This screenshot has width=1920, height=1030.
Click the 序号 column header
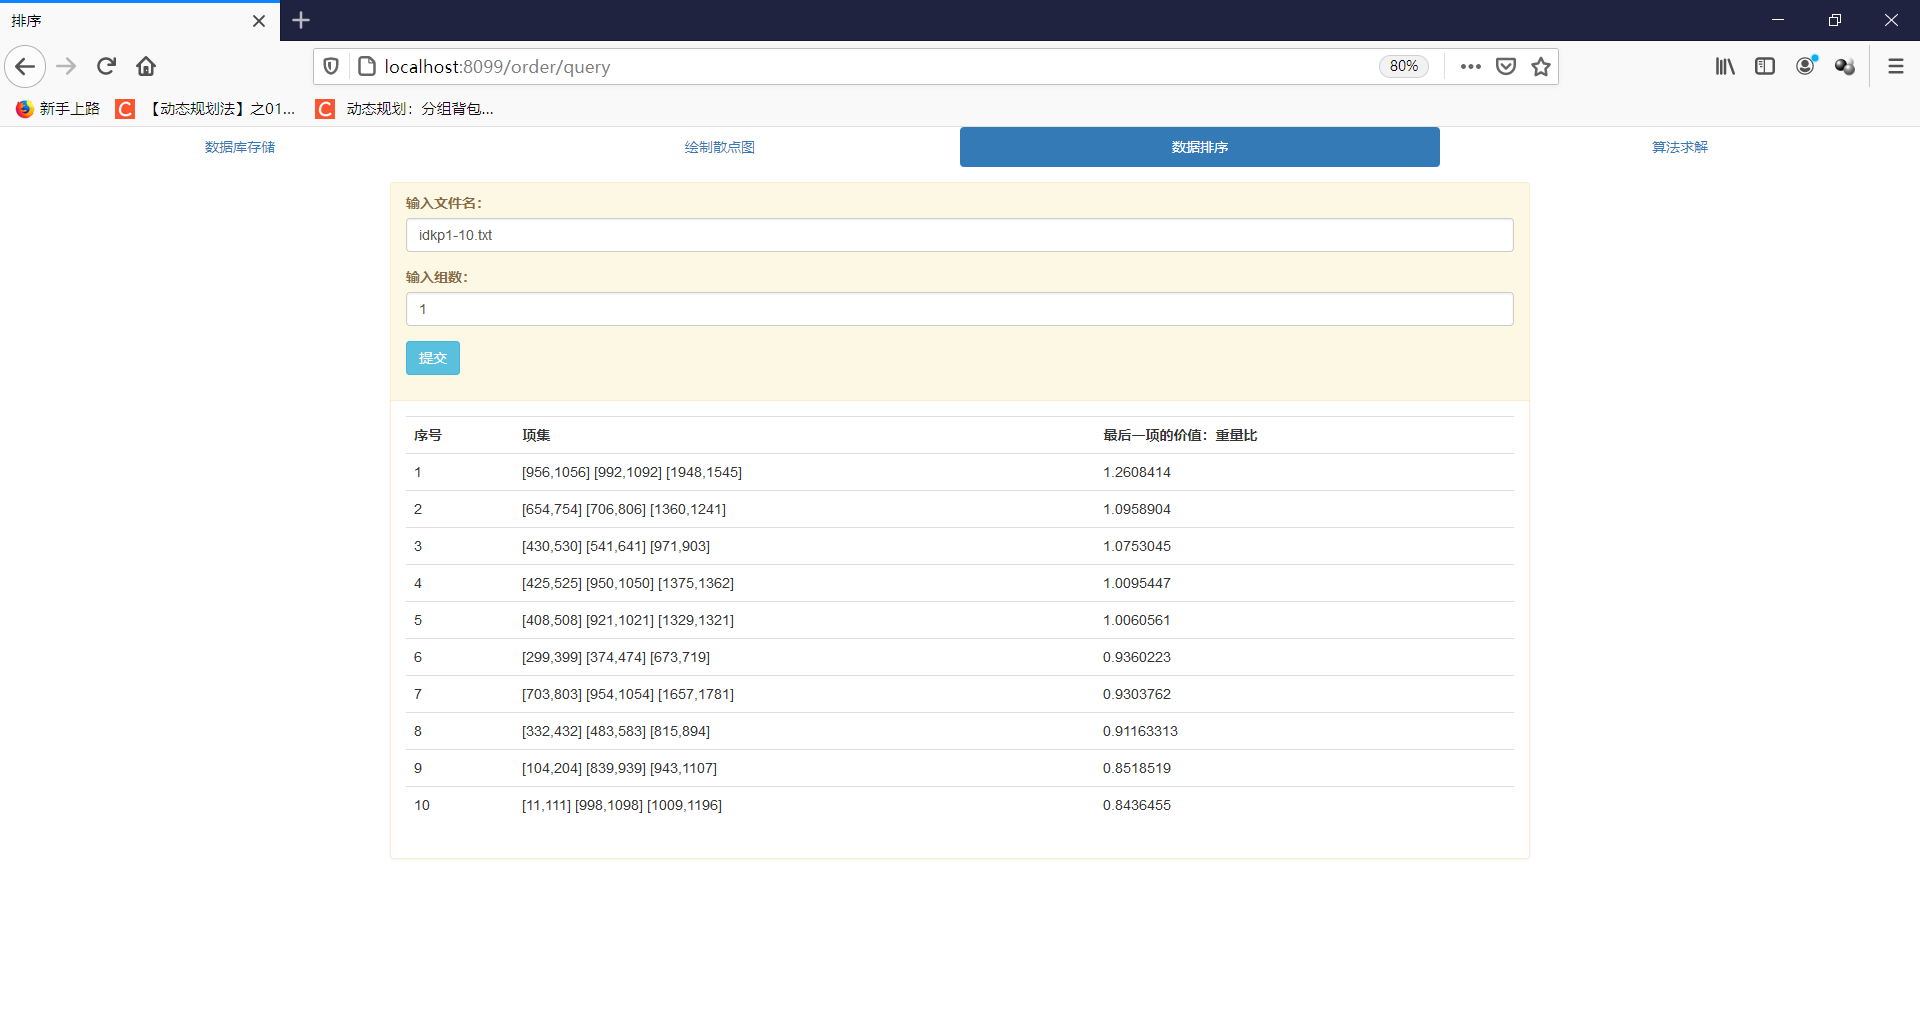[428, 435]
